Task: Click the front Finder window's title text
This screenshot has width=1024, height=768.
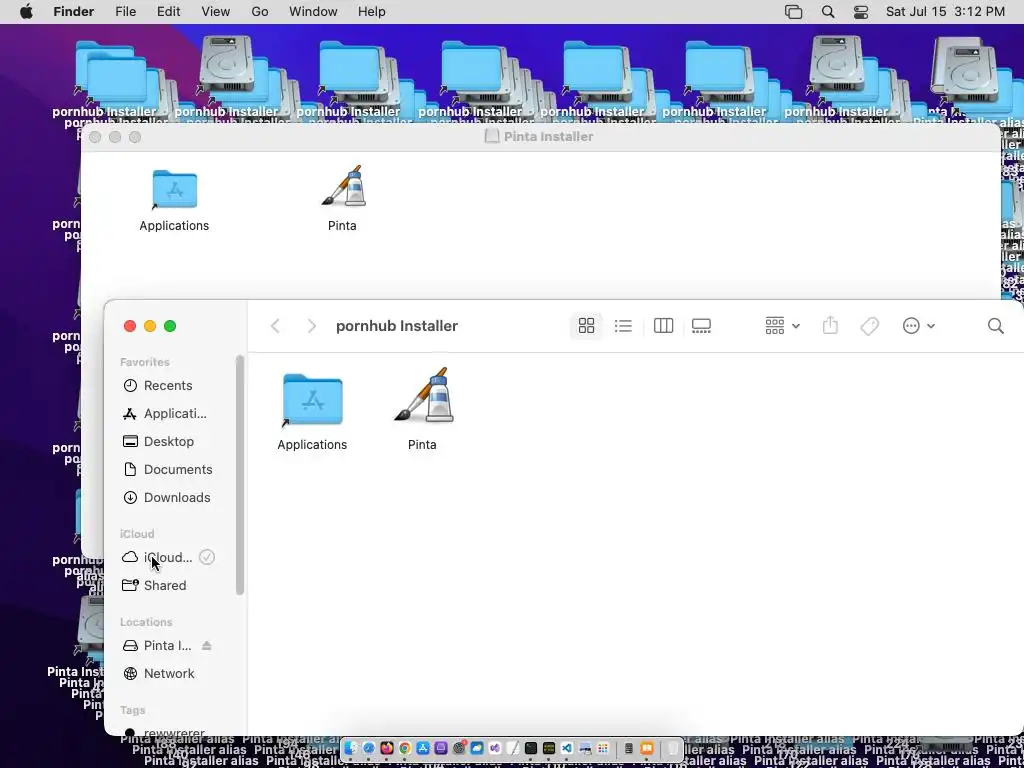Action: click(x=396, y=326)
